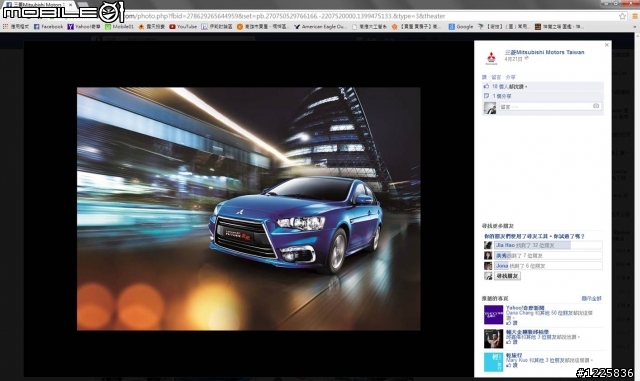Open Jona friend finder entry
Image resolution: width=640 pixels, height=381 pixels.
502,266
